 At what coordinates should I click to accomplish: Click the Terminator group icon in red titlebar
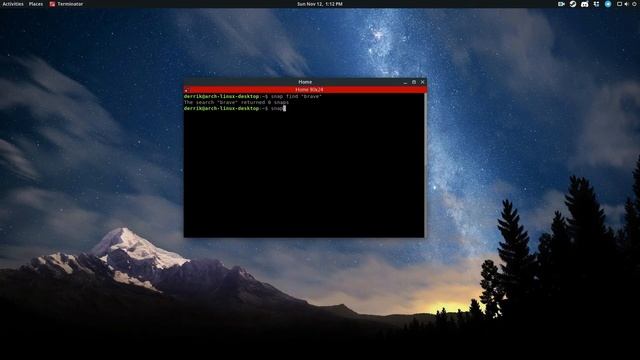(x=187, y=90)
